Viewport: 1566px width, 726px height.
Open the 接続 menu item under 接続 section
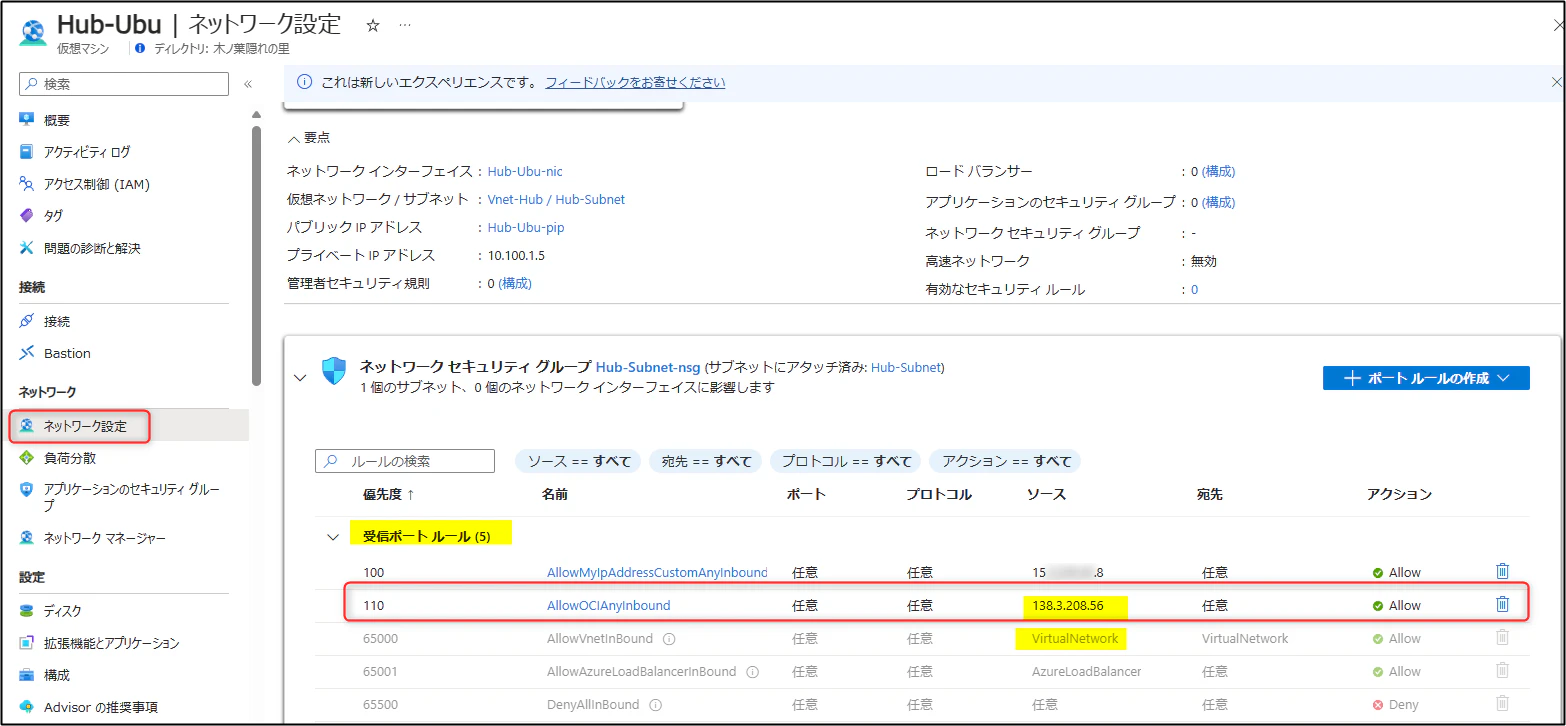(x=57, y=321)
